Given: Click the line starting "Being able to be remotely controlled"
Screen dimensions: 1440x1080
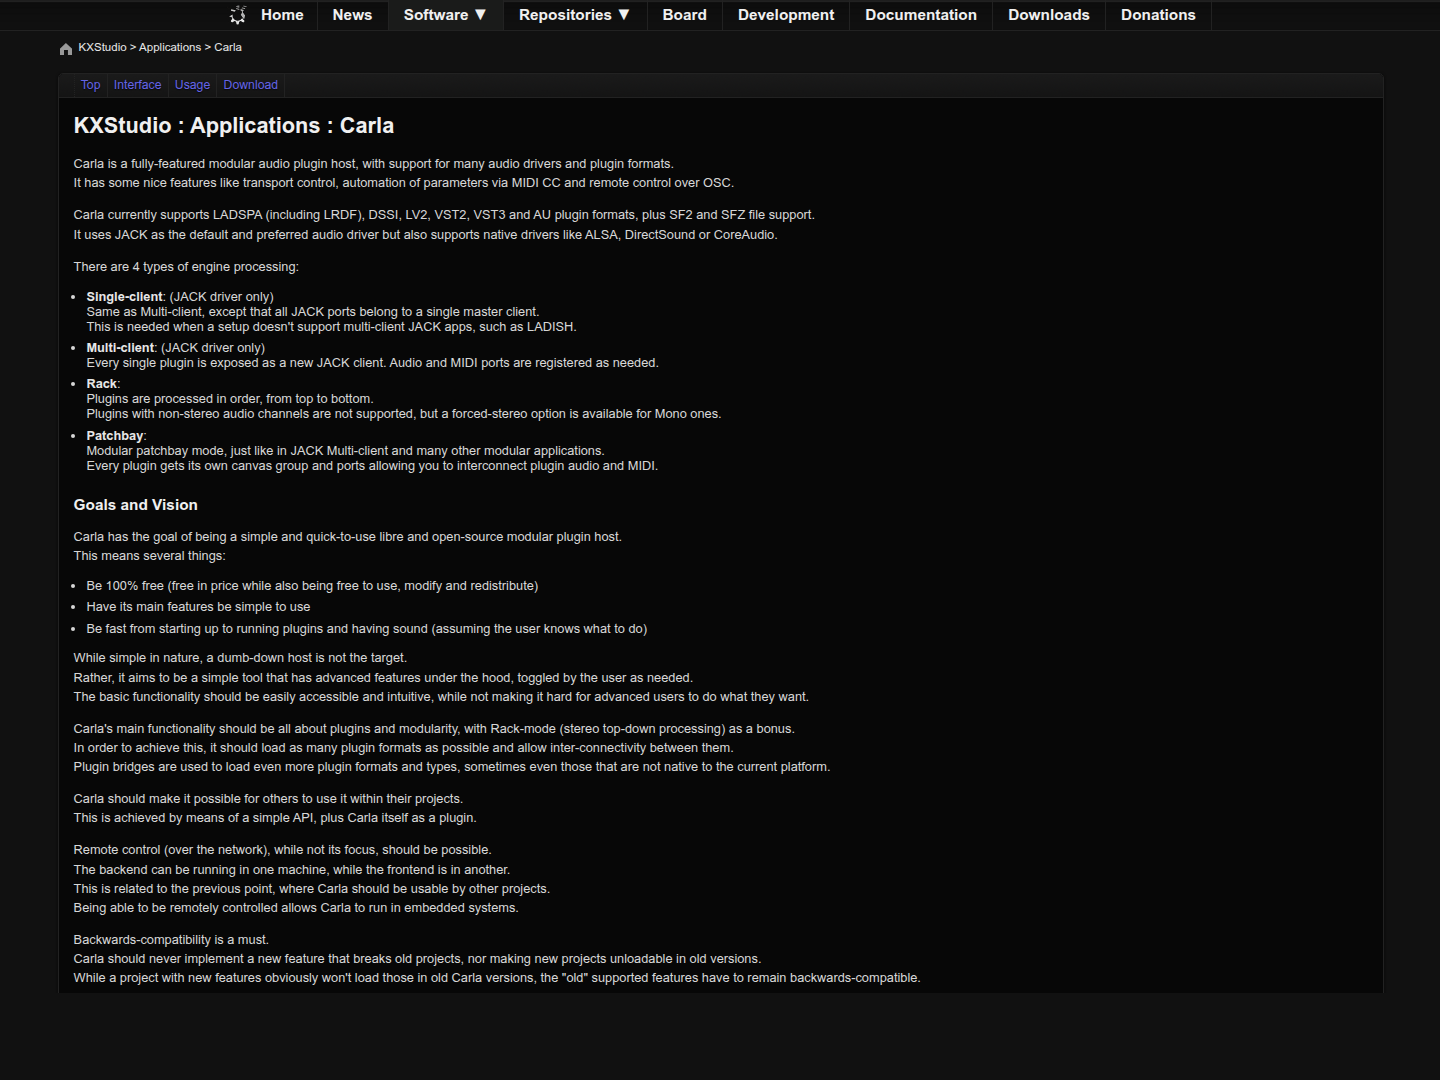Looking at the screenshot, I should pos(296,908).
